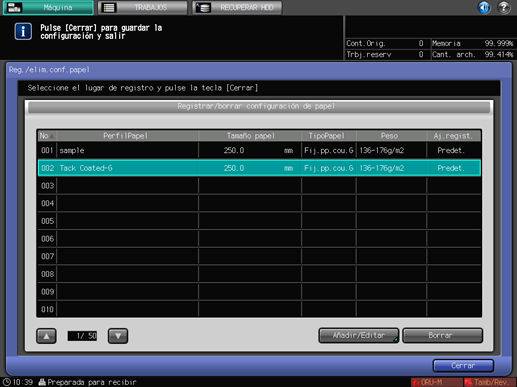Select row 001 sample profile
Image resolution: width=517 pixels, height=387 pixels.
259,150
